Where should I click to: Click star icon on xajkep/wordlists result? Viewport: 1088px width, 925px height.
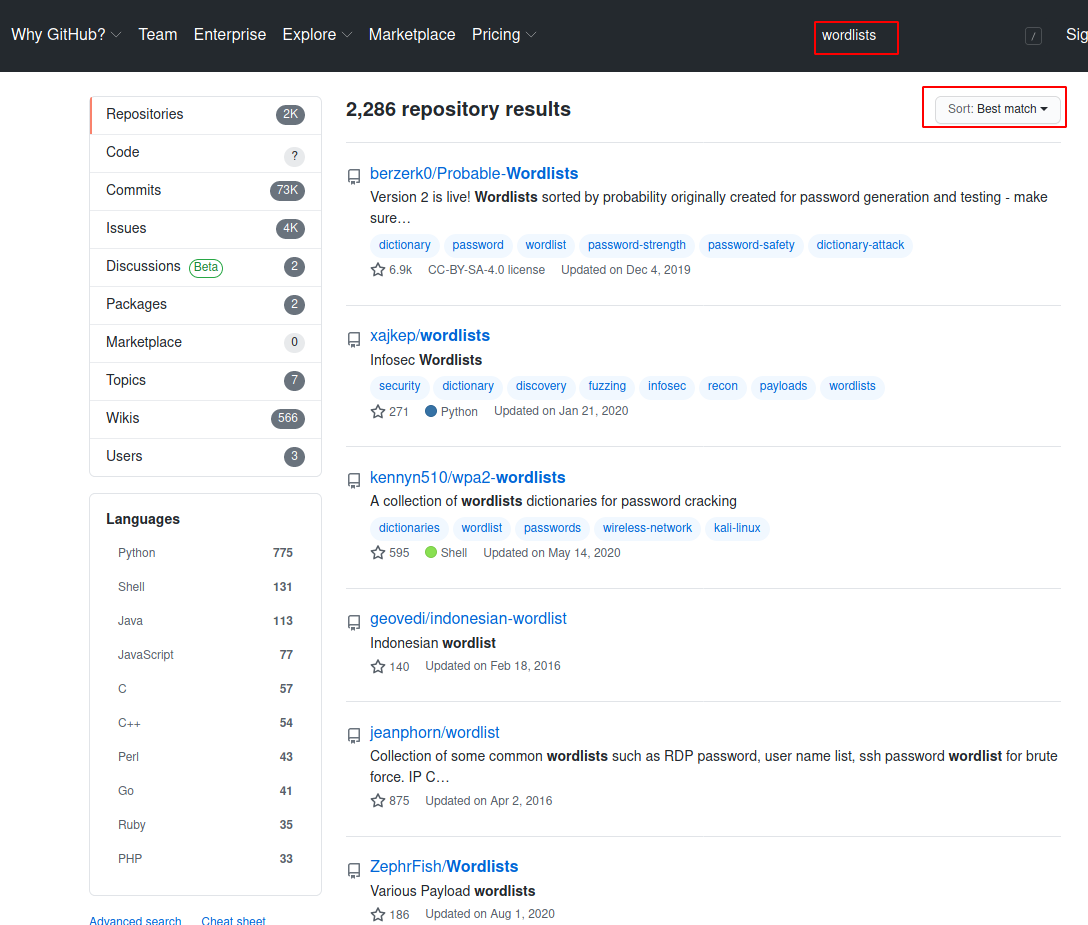[378, 411]
